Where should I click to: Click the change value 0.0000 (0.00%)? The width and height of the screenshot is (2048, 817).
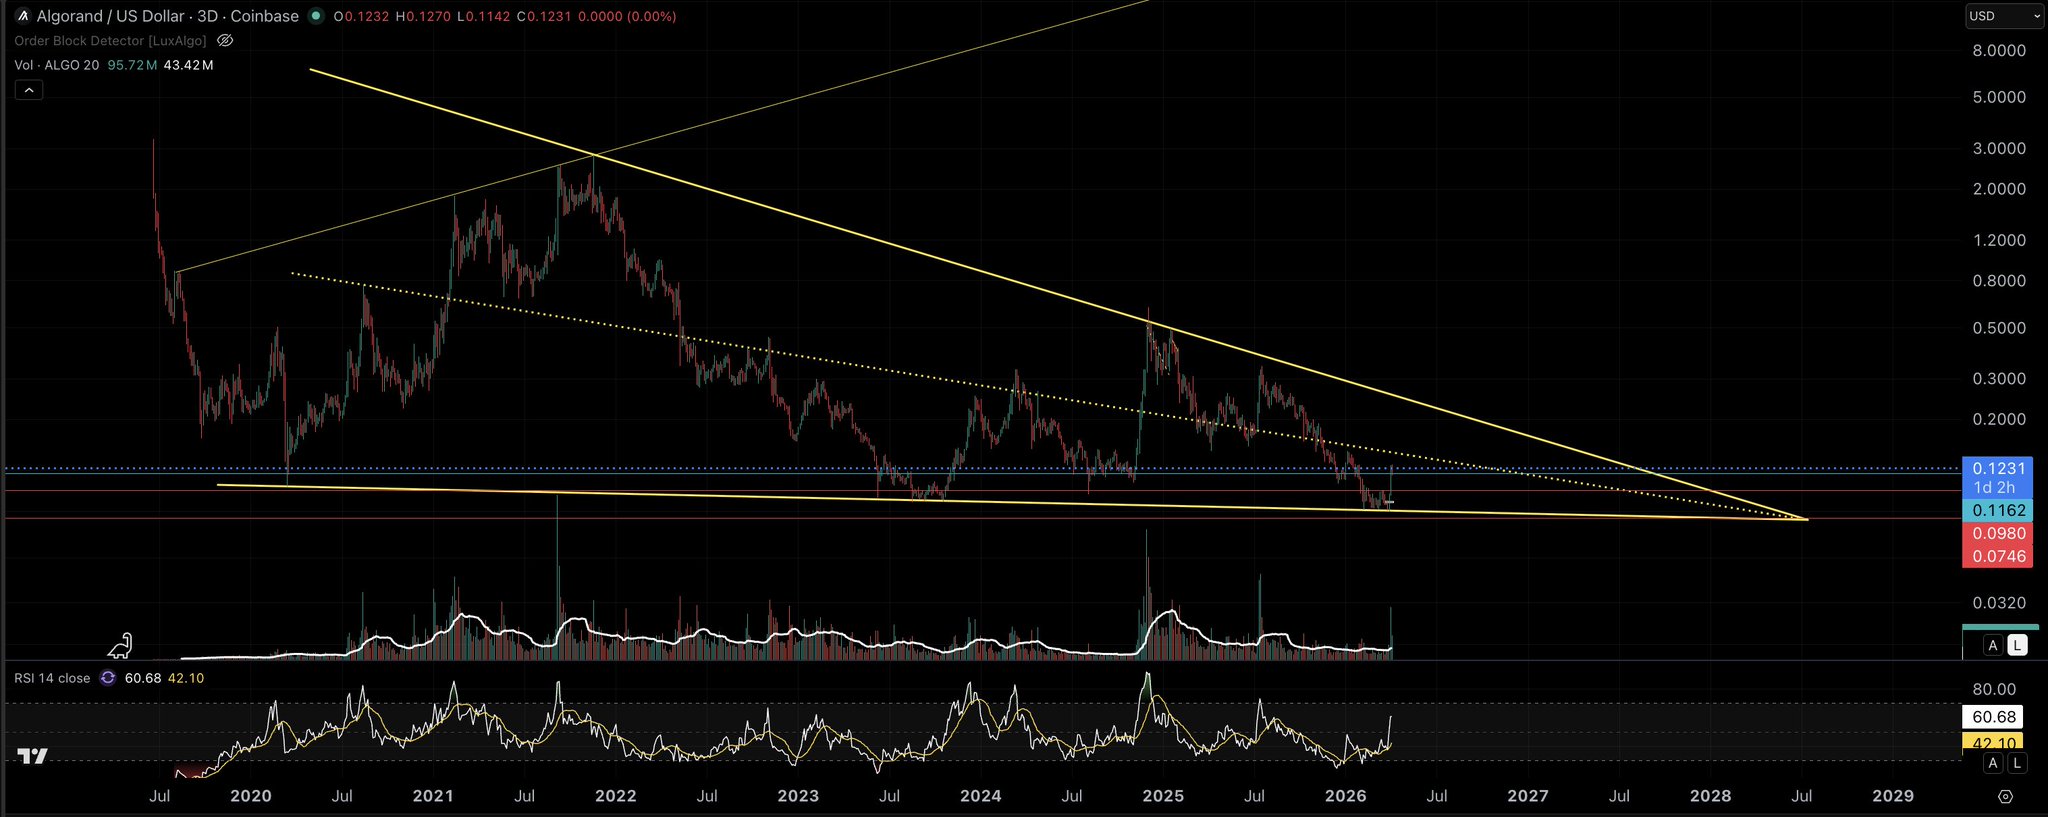click(628, 17)
